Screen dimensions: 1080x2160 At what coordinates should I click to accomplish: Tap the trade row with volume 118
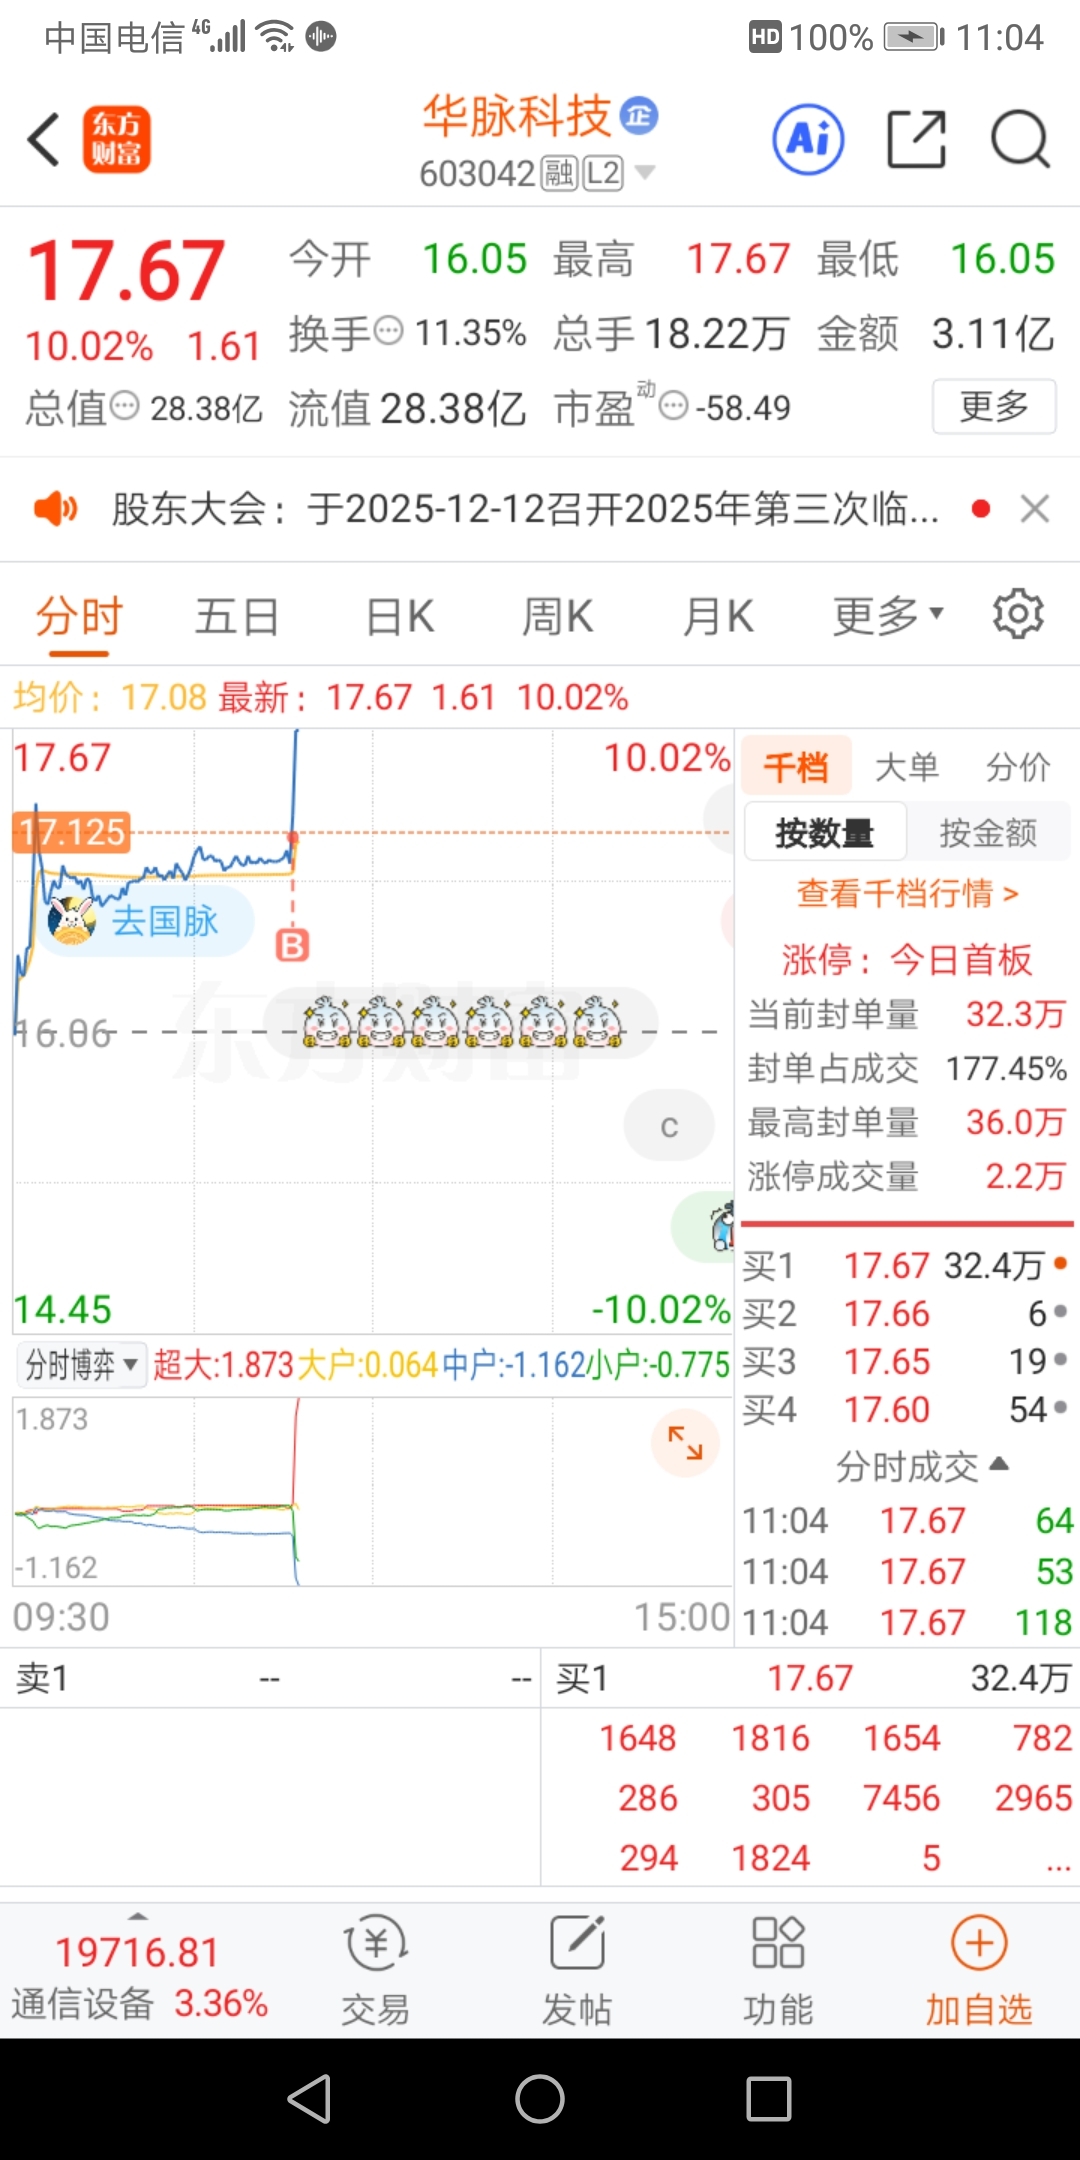907,1621
